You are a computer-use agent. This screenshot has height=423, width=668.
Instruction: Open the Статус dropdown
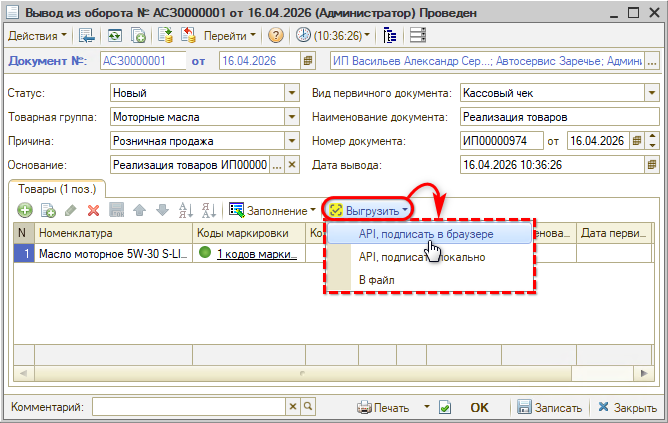pos(292,93)
